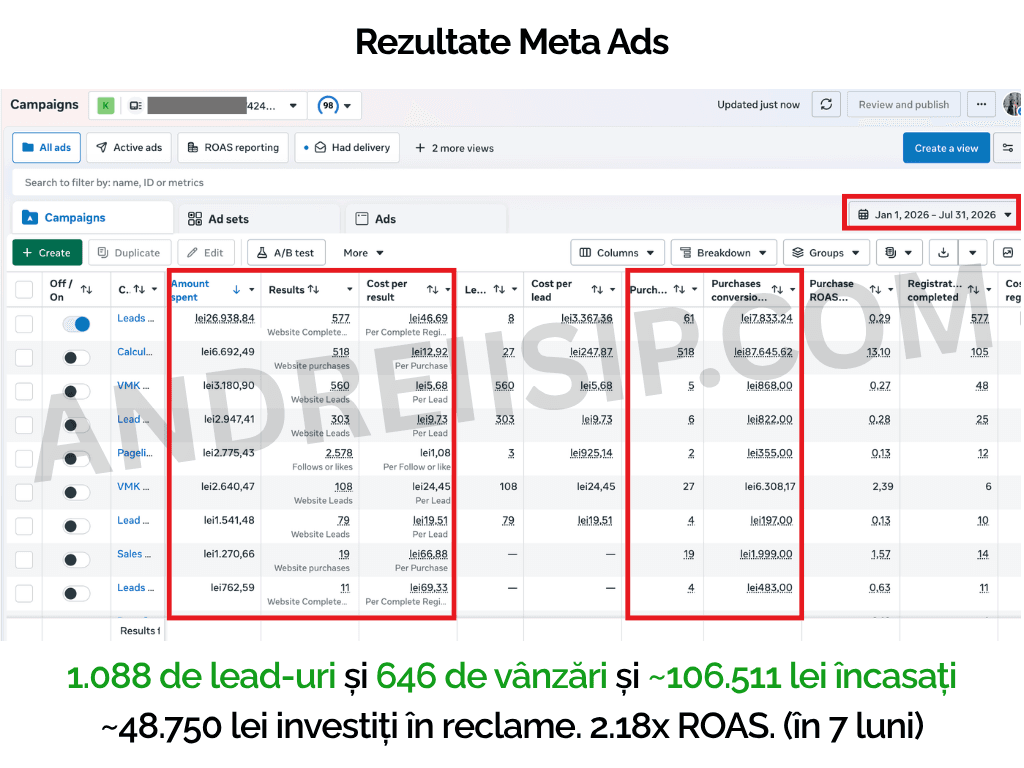Open the Sales campaign link
The height and width of the screenshot is (768, 1024).
tap(134, 554)
